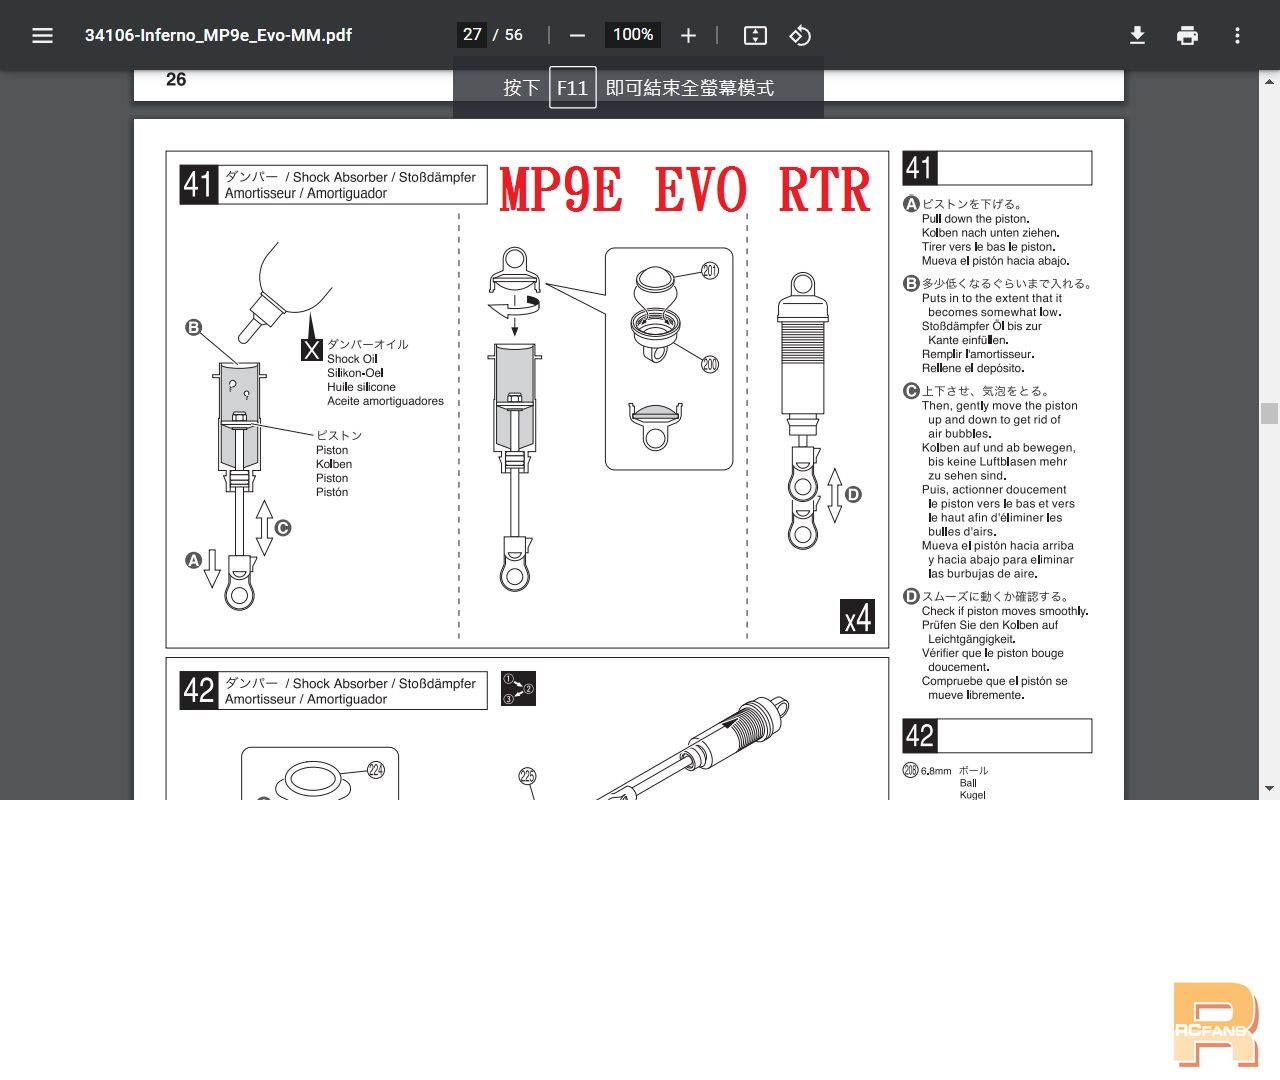Click the step 42 Shock Absorber header
Screen dimensions: 1280x1080
pyautogui.click(x=333, y=691)
